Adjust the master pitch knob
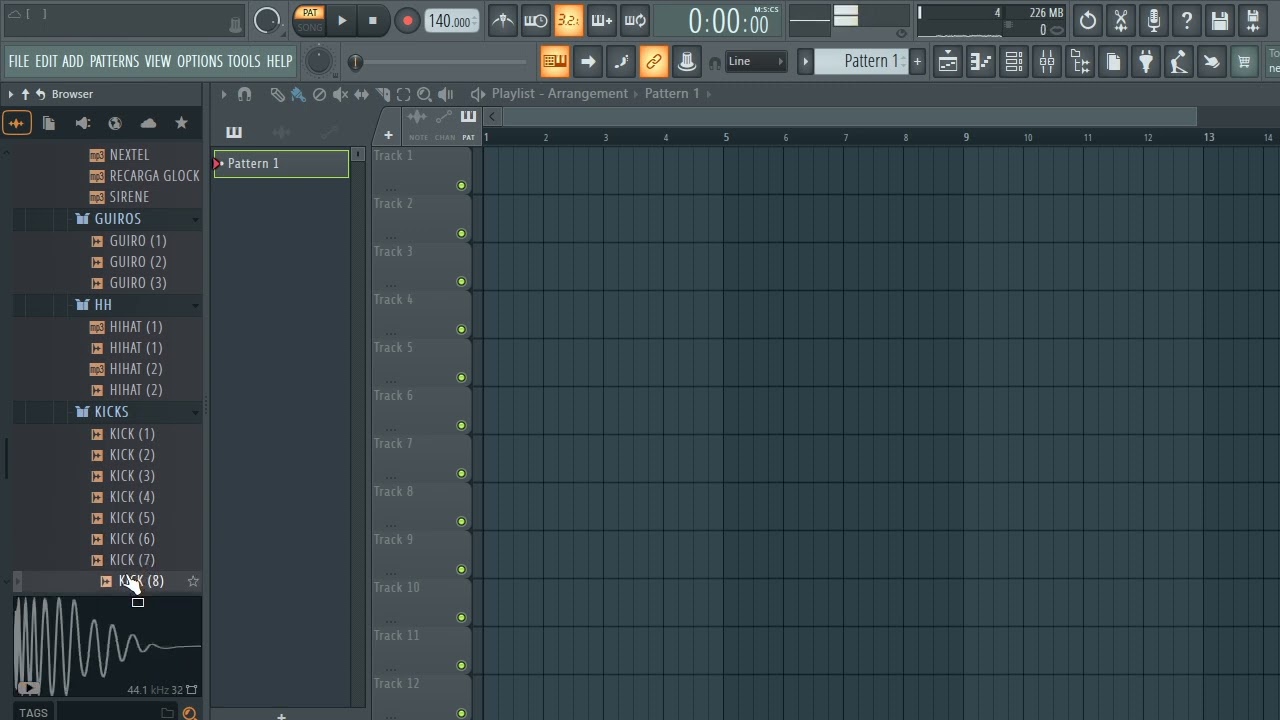Viewport: 1280px width, 720px height. pyautogui.click(x=318, y=62)
